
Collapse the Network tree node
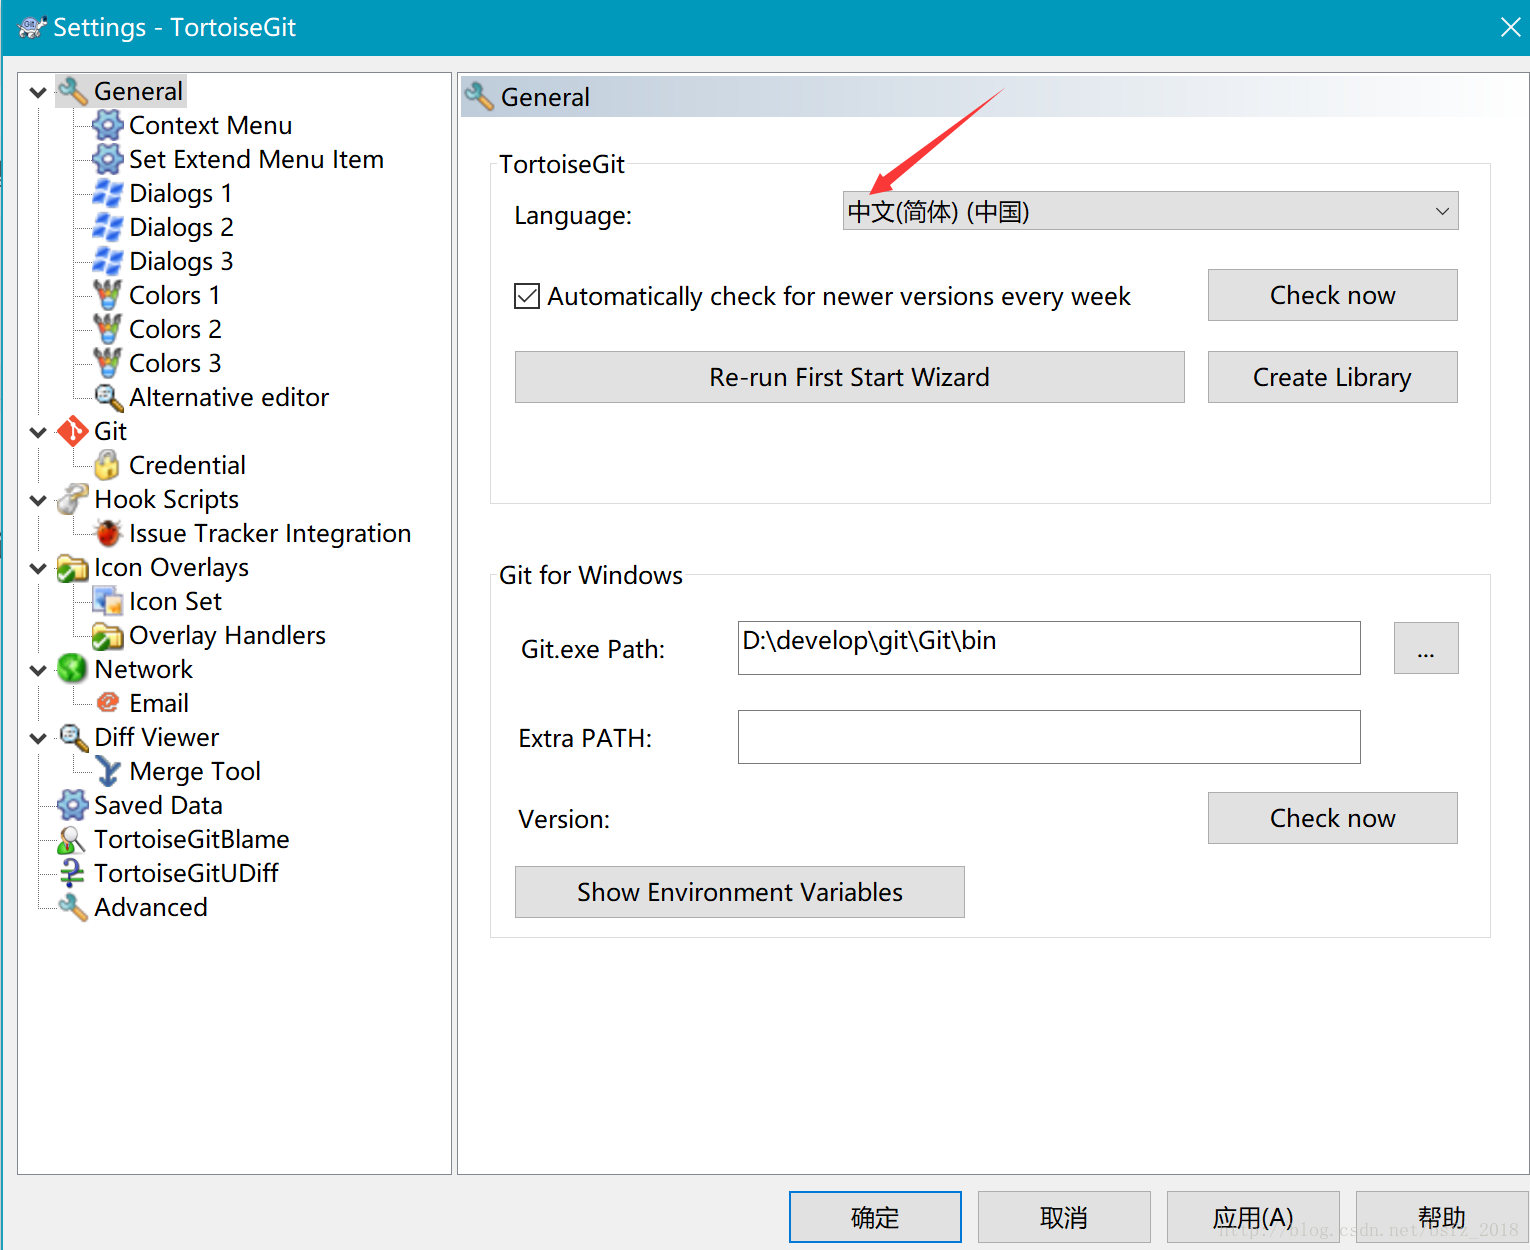38,670
